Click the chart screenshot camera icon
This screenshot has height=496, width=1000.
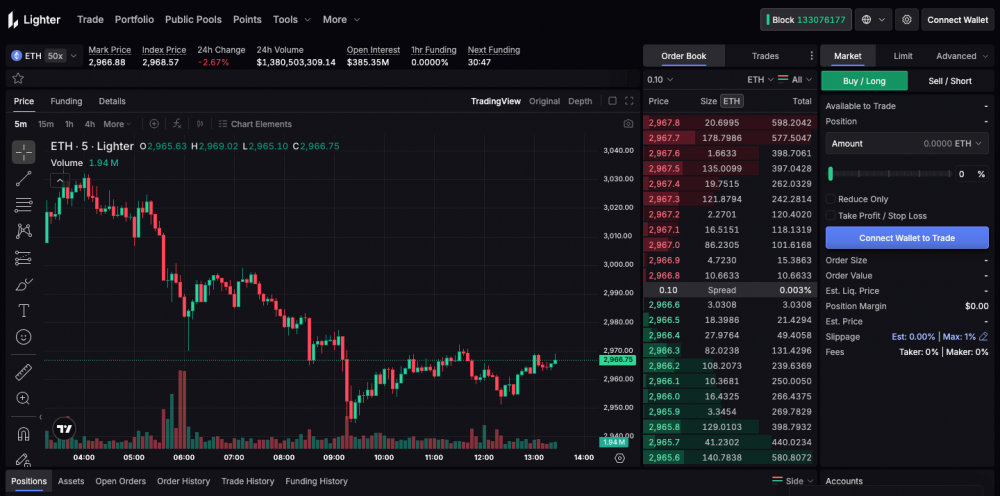pyautogui.click(x=628, y=124)
